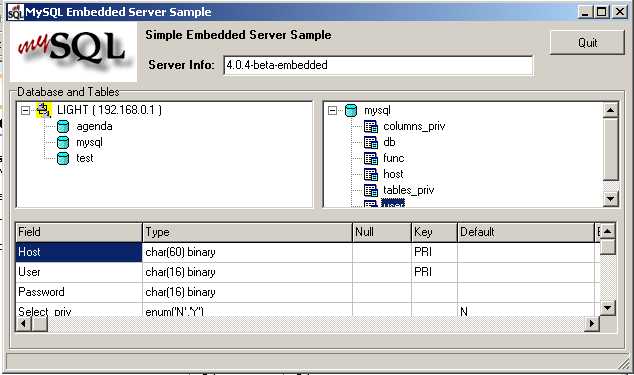Click the columns_priv table icon
The image size is (634, 375).
coord(371,126)
